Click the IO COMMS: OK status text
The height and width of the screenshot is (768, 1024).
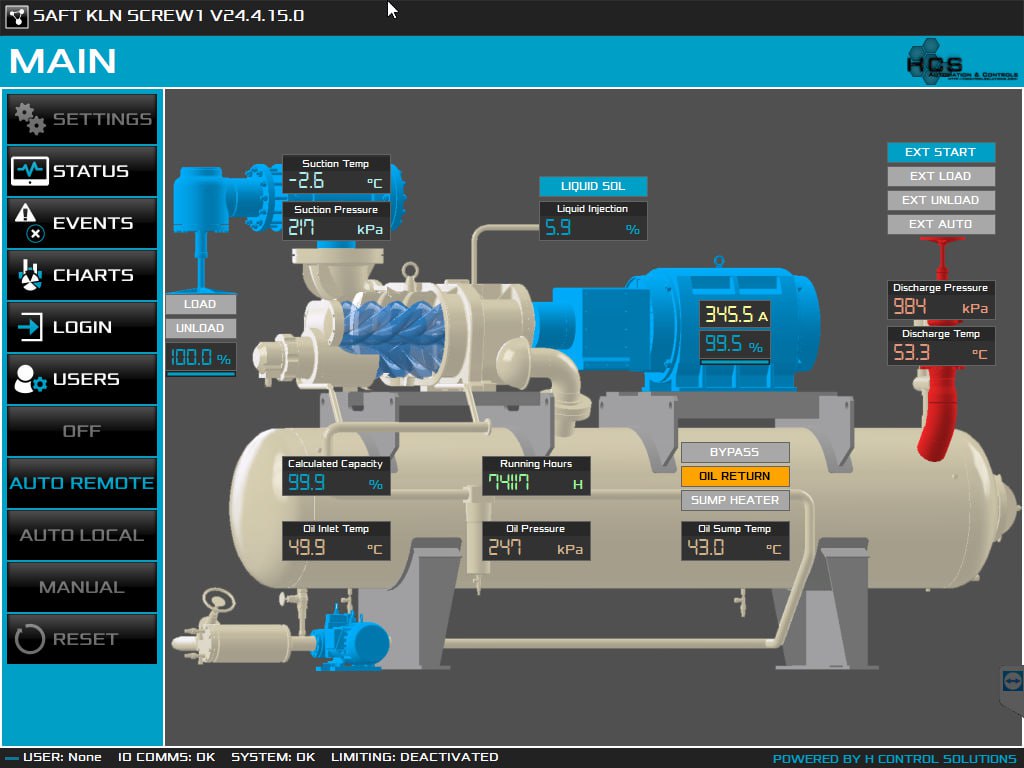(x=167, y=758)
